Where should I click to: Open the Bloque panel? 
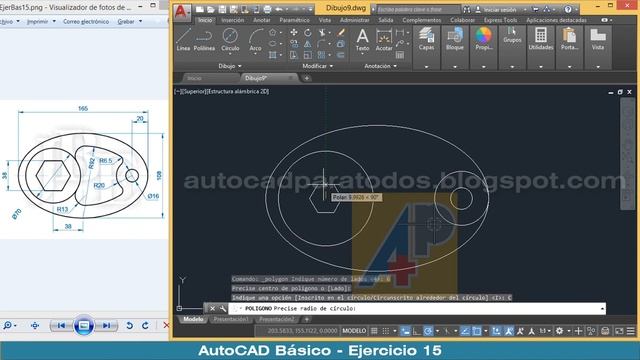[x=455, y=39]
